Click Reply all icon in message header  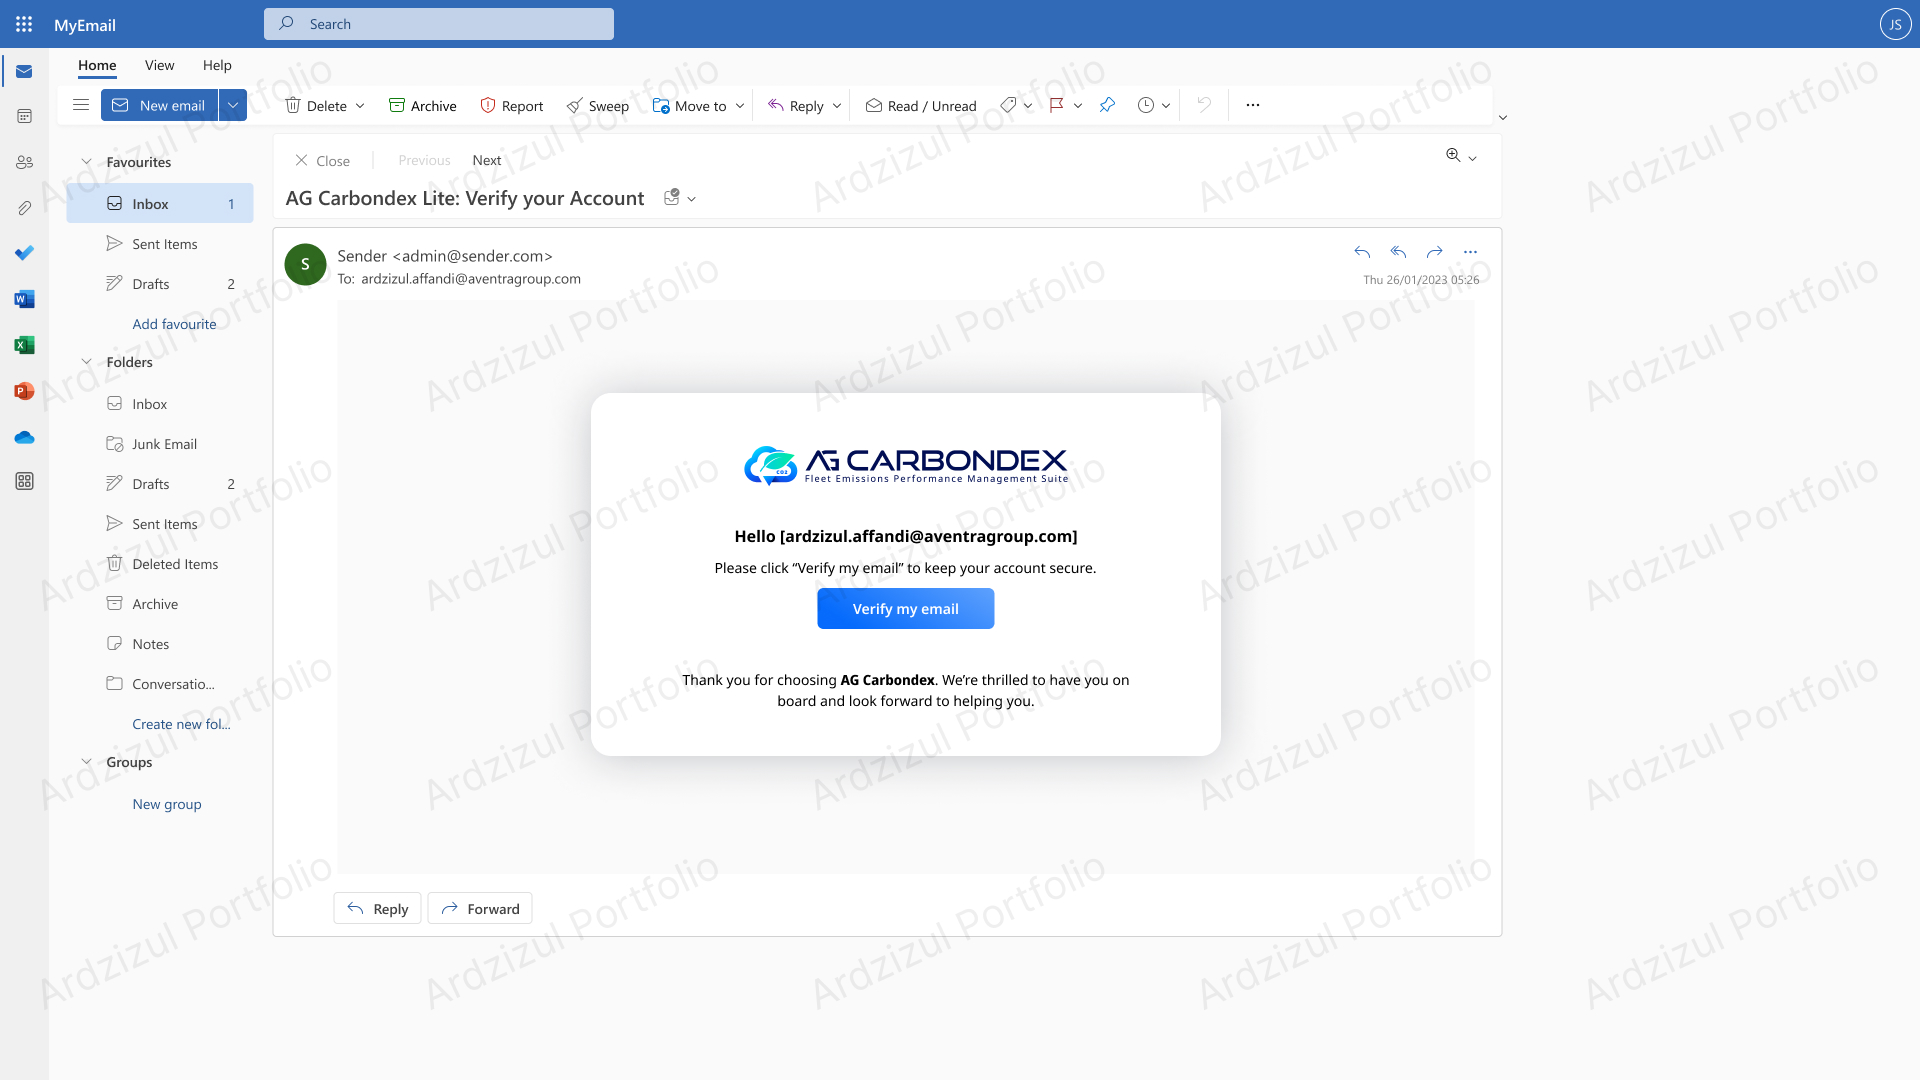pos(1398,252)
